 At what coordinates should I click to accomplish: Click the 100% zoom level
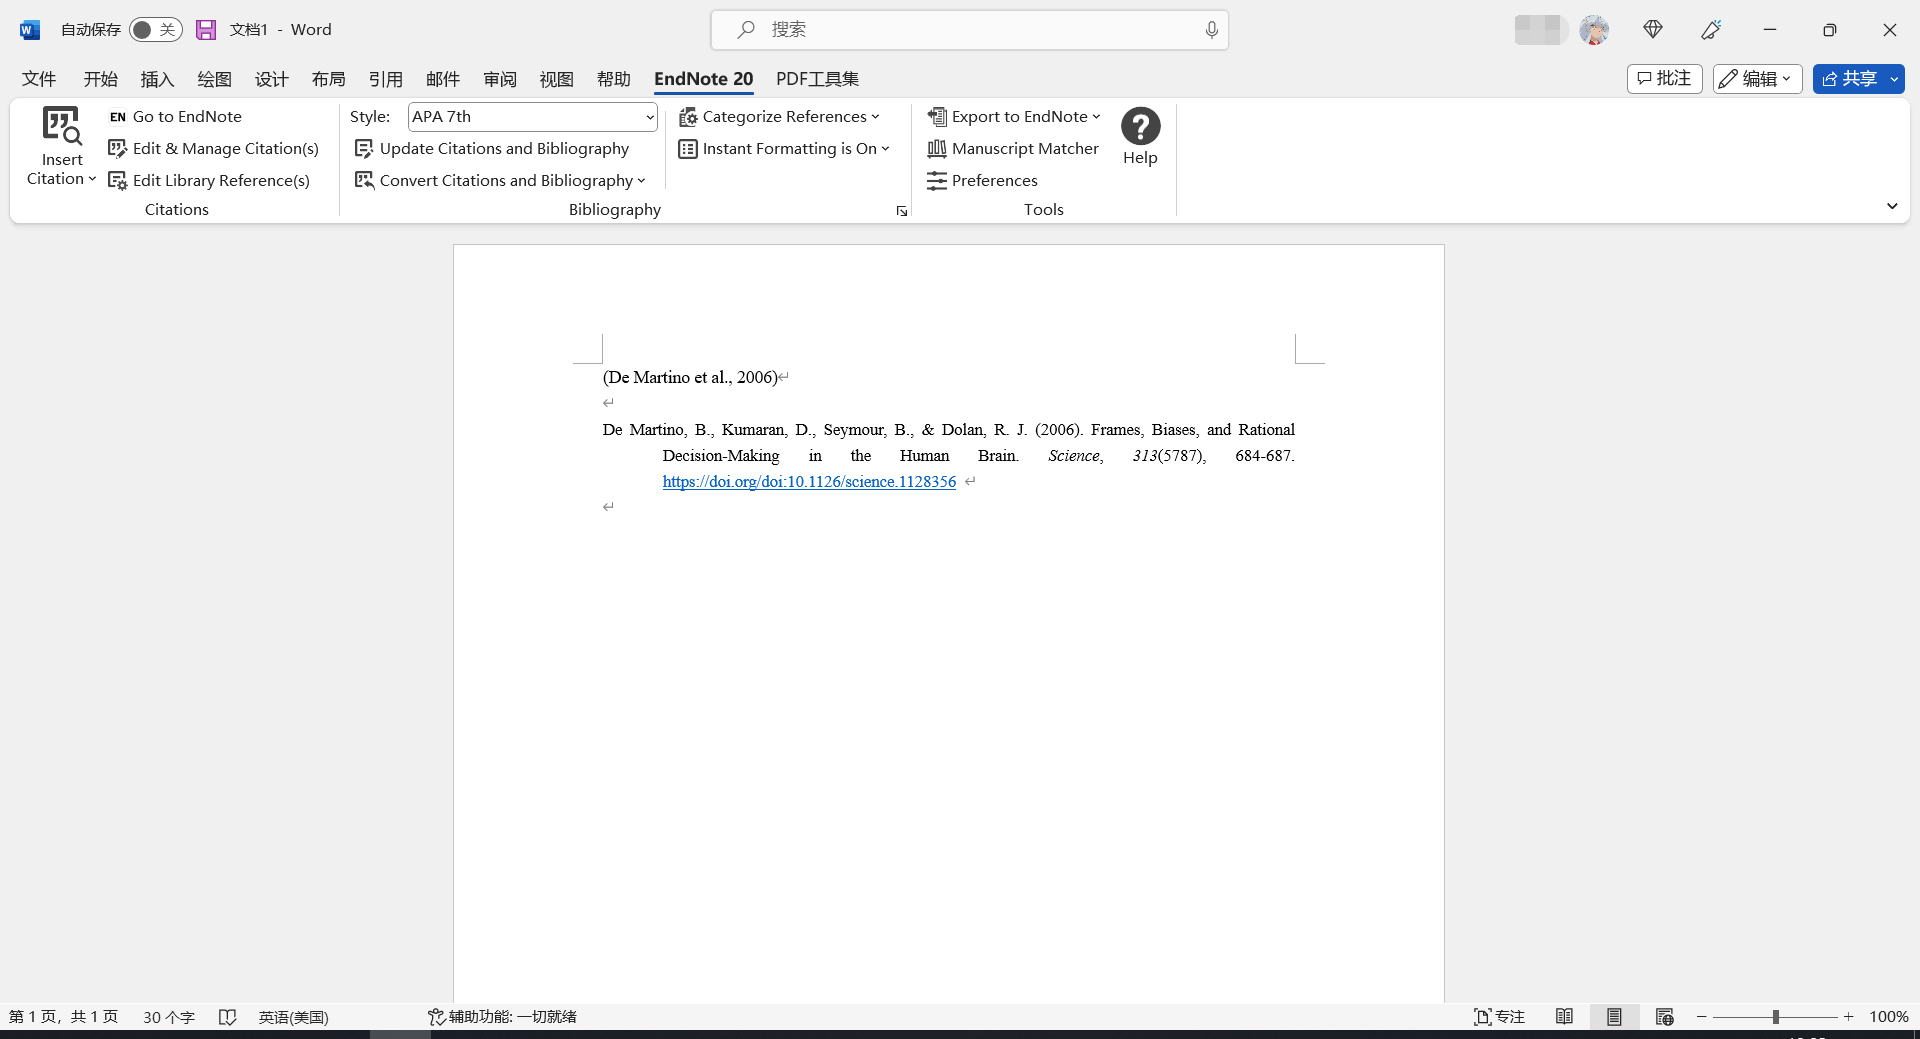[1888, 1017]
